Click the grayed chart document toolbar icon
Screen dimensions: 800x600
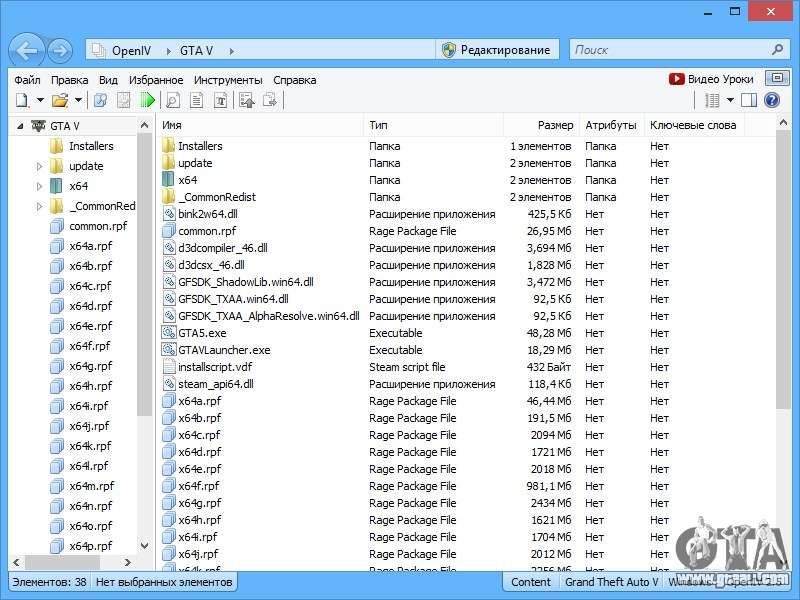pyautogui.click(x=124, y=100)
